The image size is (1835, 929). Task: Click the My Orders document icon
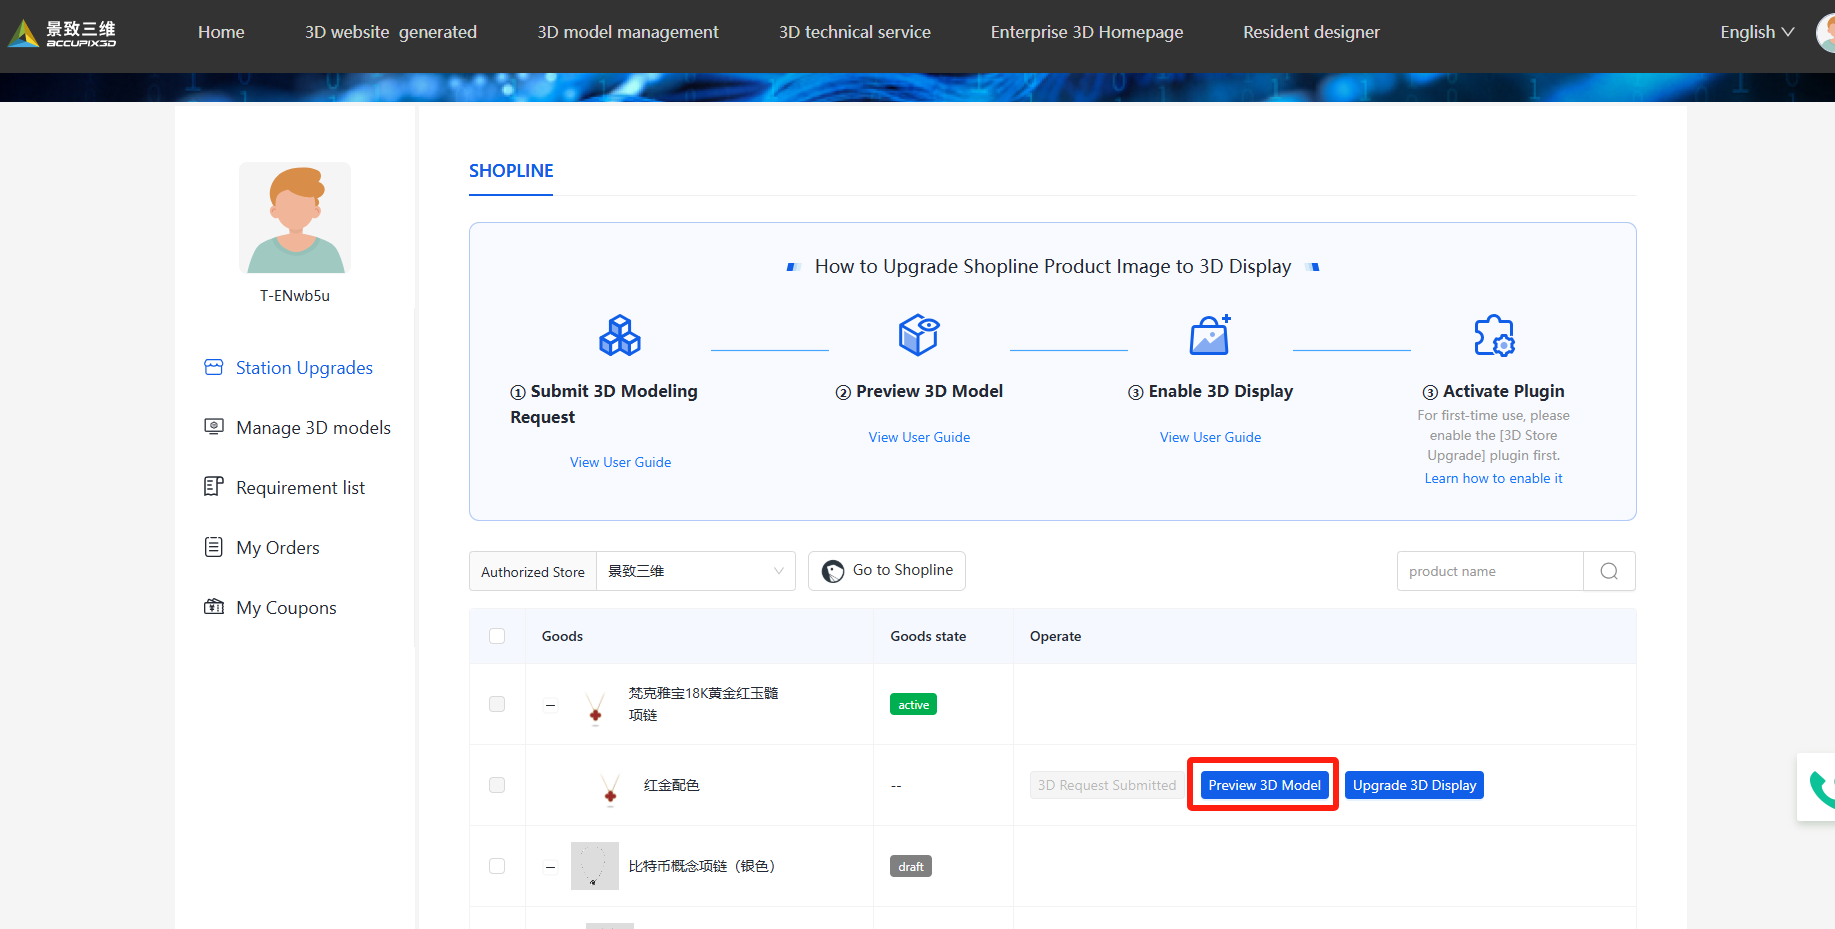click(214, 547)
